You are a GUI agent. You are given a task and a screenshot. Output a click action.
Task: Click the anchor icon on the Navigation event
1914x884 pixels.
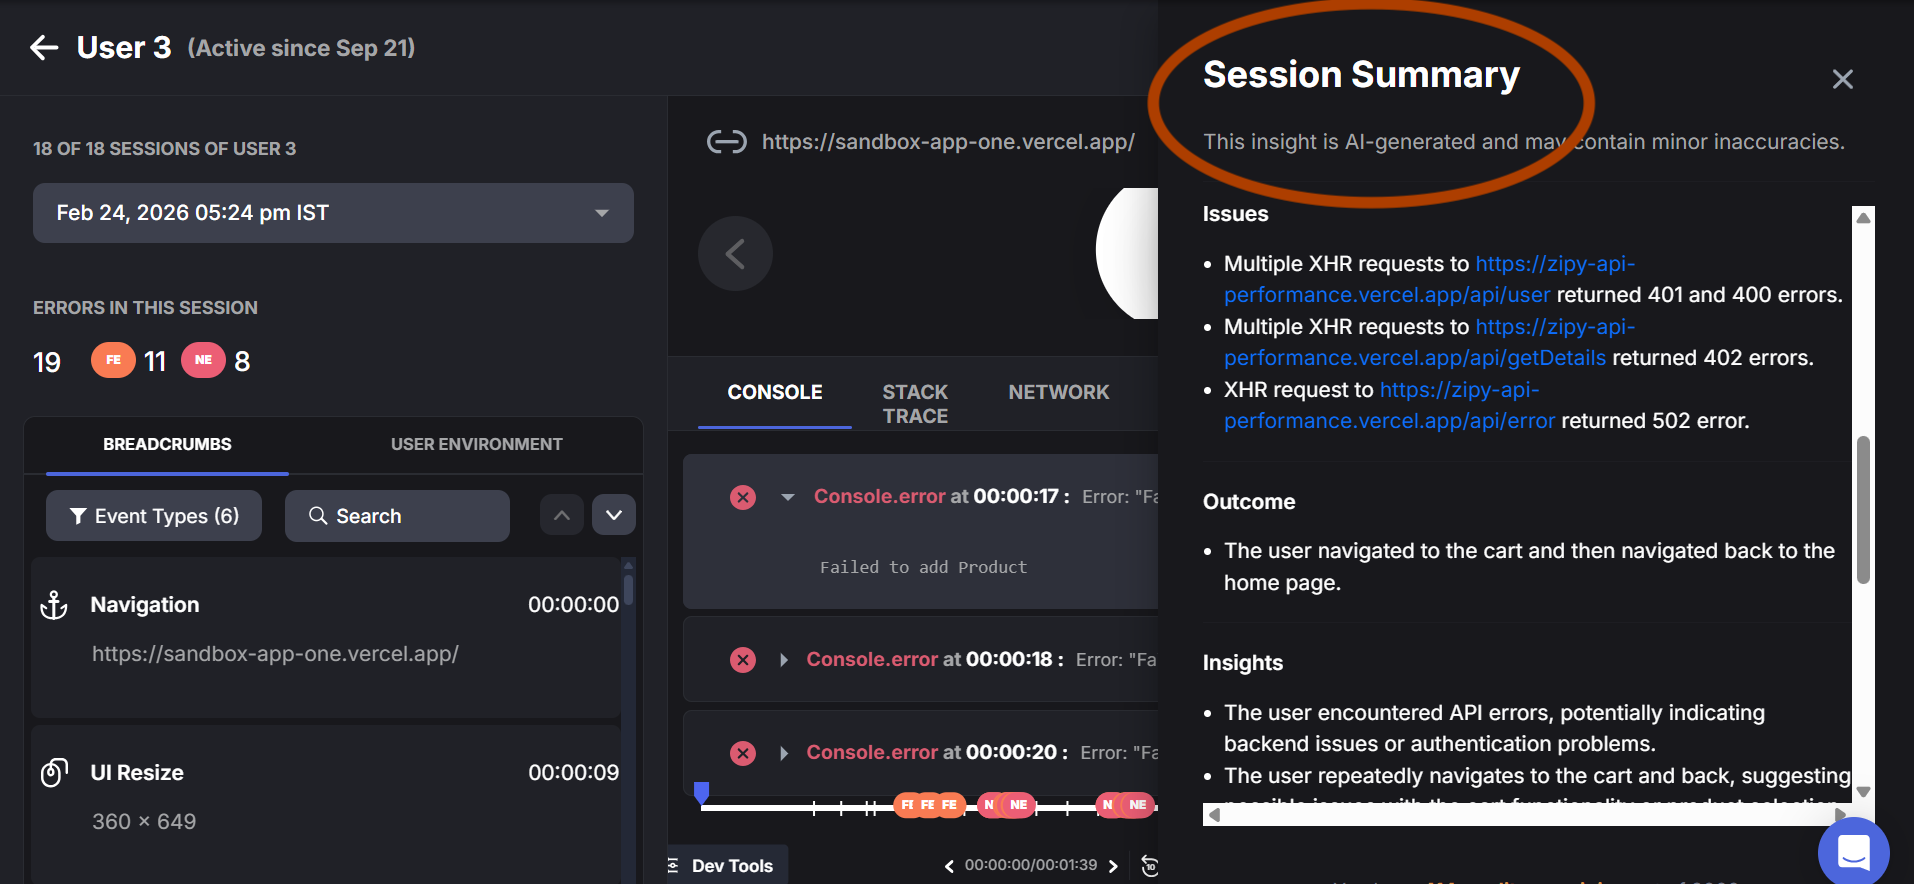pyautogui.click(x=54, y=605)
